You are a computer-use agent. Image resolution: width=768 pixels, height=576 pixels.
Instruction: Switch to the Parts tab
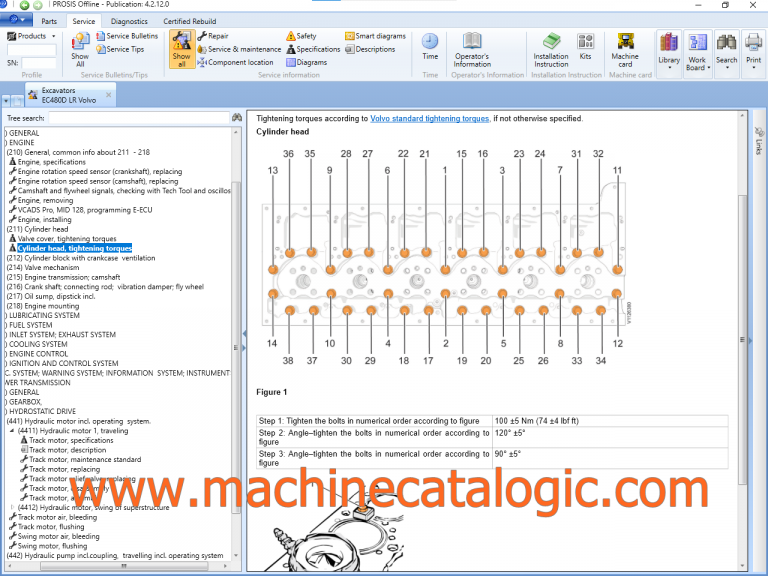pos(49,22)
